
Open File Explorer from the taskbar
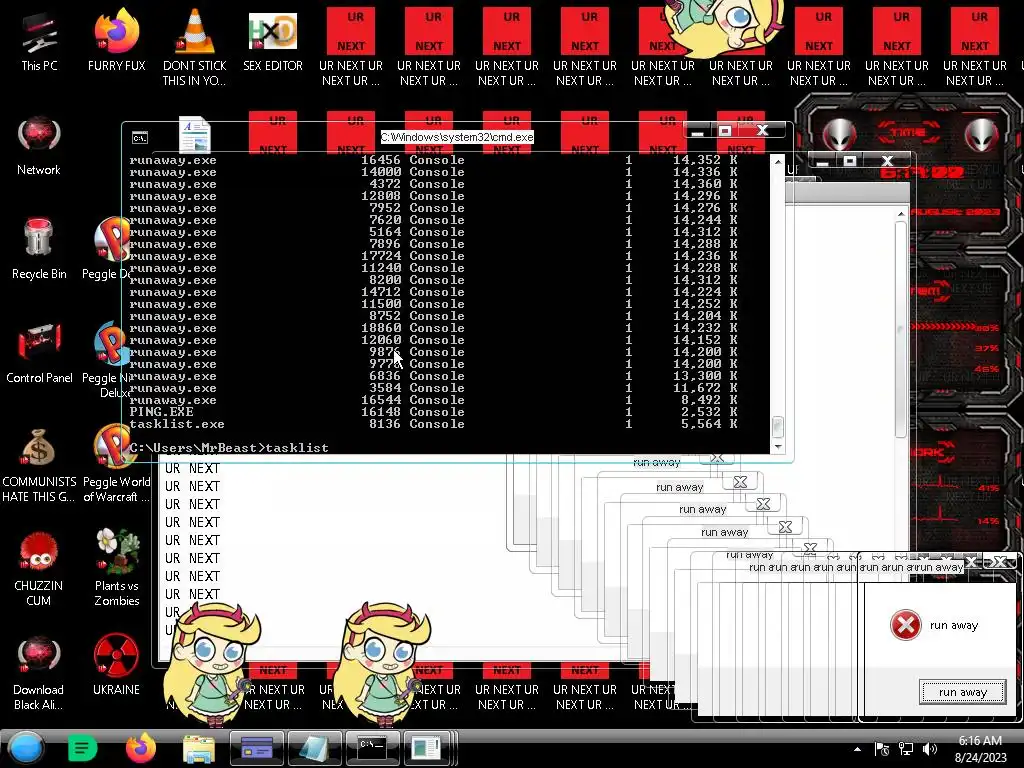click(x=199, y=749)
